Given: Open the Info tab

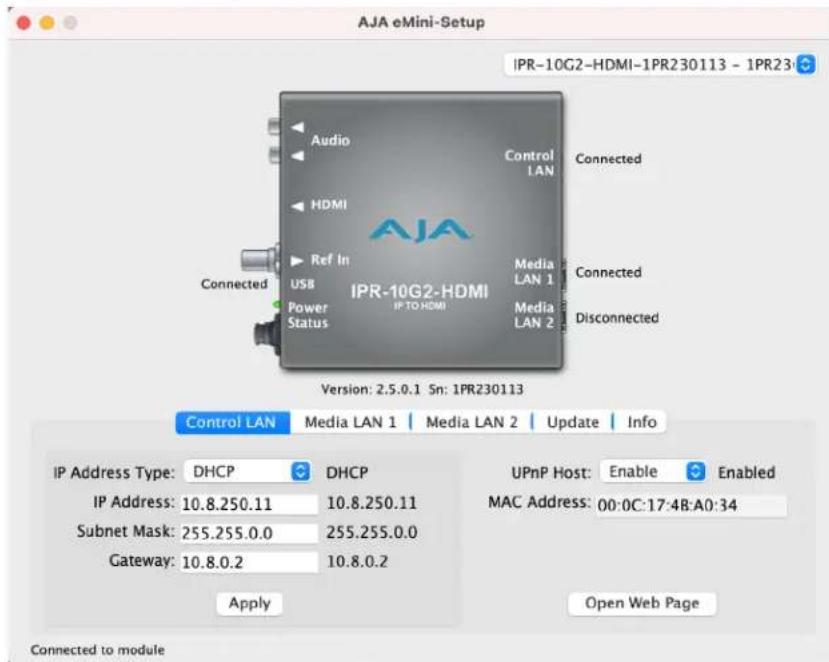Looking at the screenshot, I should (641, 422).
